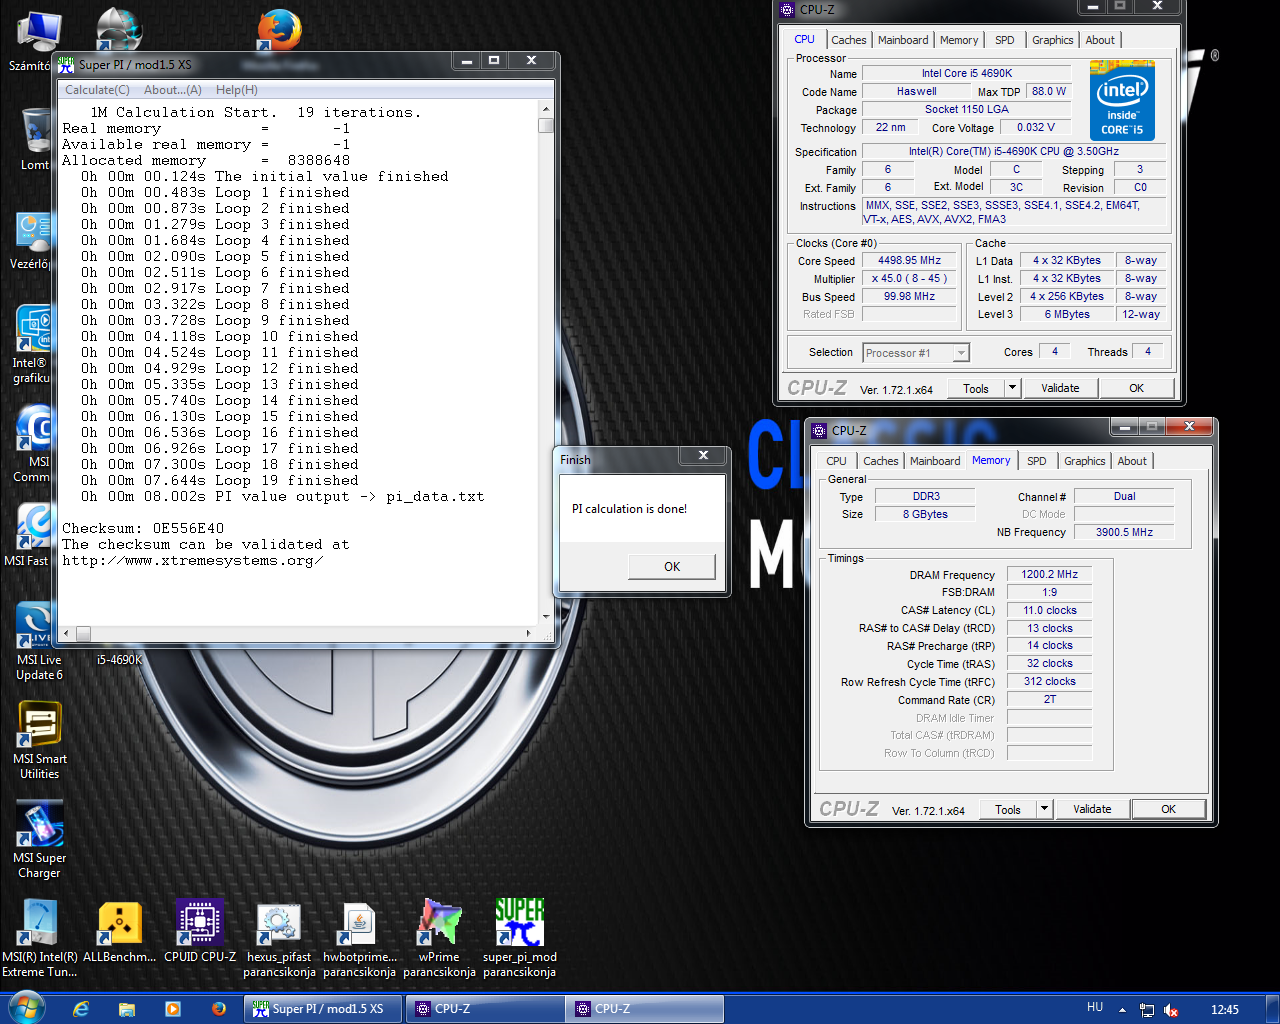Click the xtremesystems.org URL text
The width and height of the screenshot is (1280, 1024).
coord(192,560)
